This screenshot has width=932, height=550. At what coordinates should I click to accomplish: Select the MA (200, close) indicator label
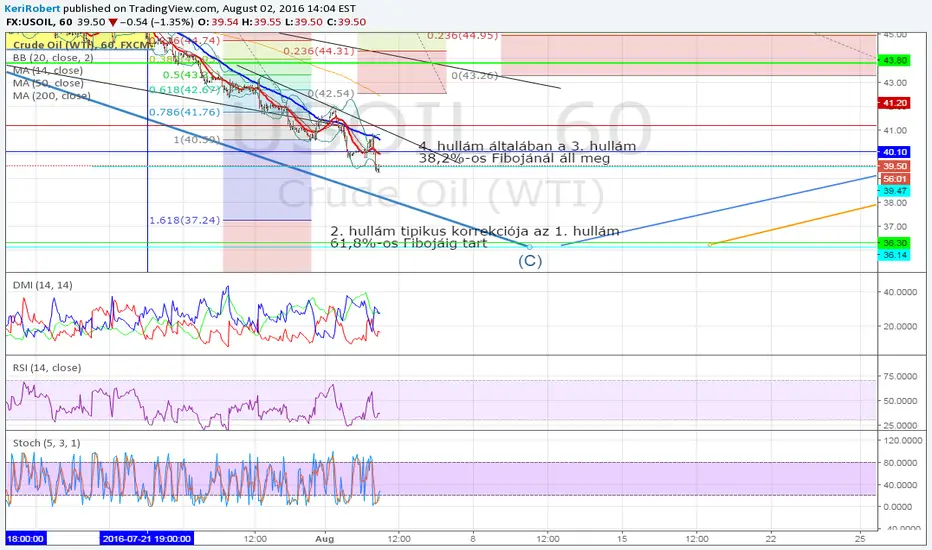[x=52, y=95]
